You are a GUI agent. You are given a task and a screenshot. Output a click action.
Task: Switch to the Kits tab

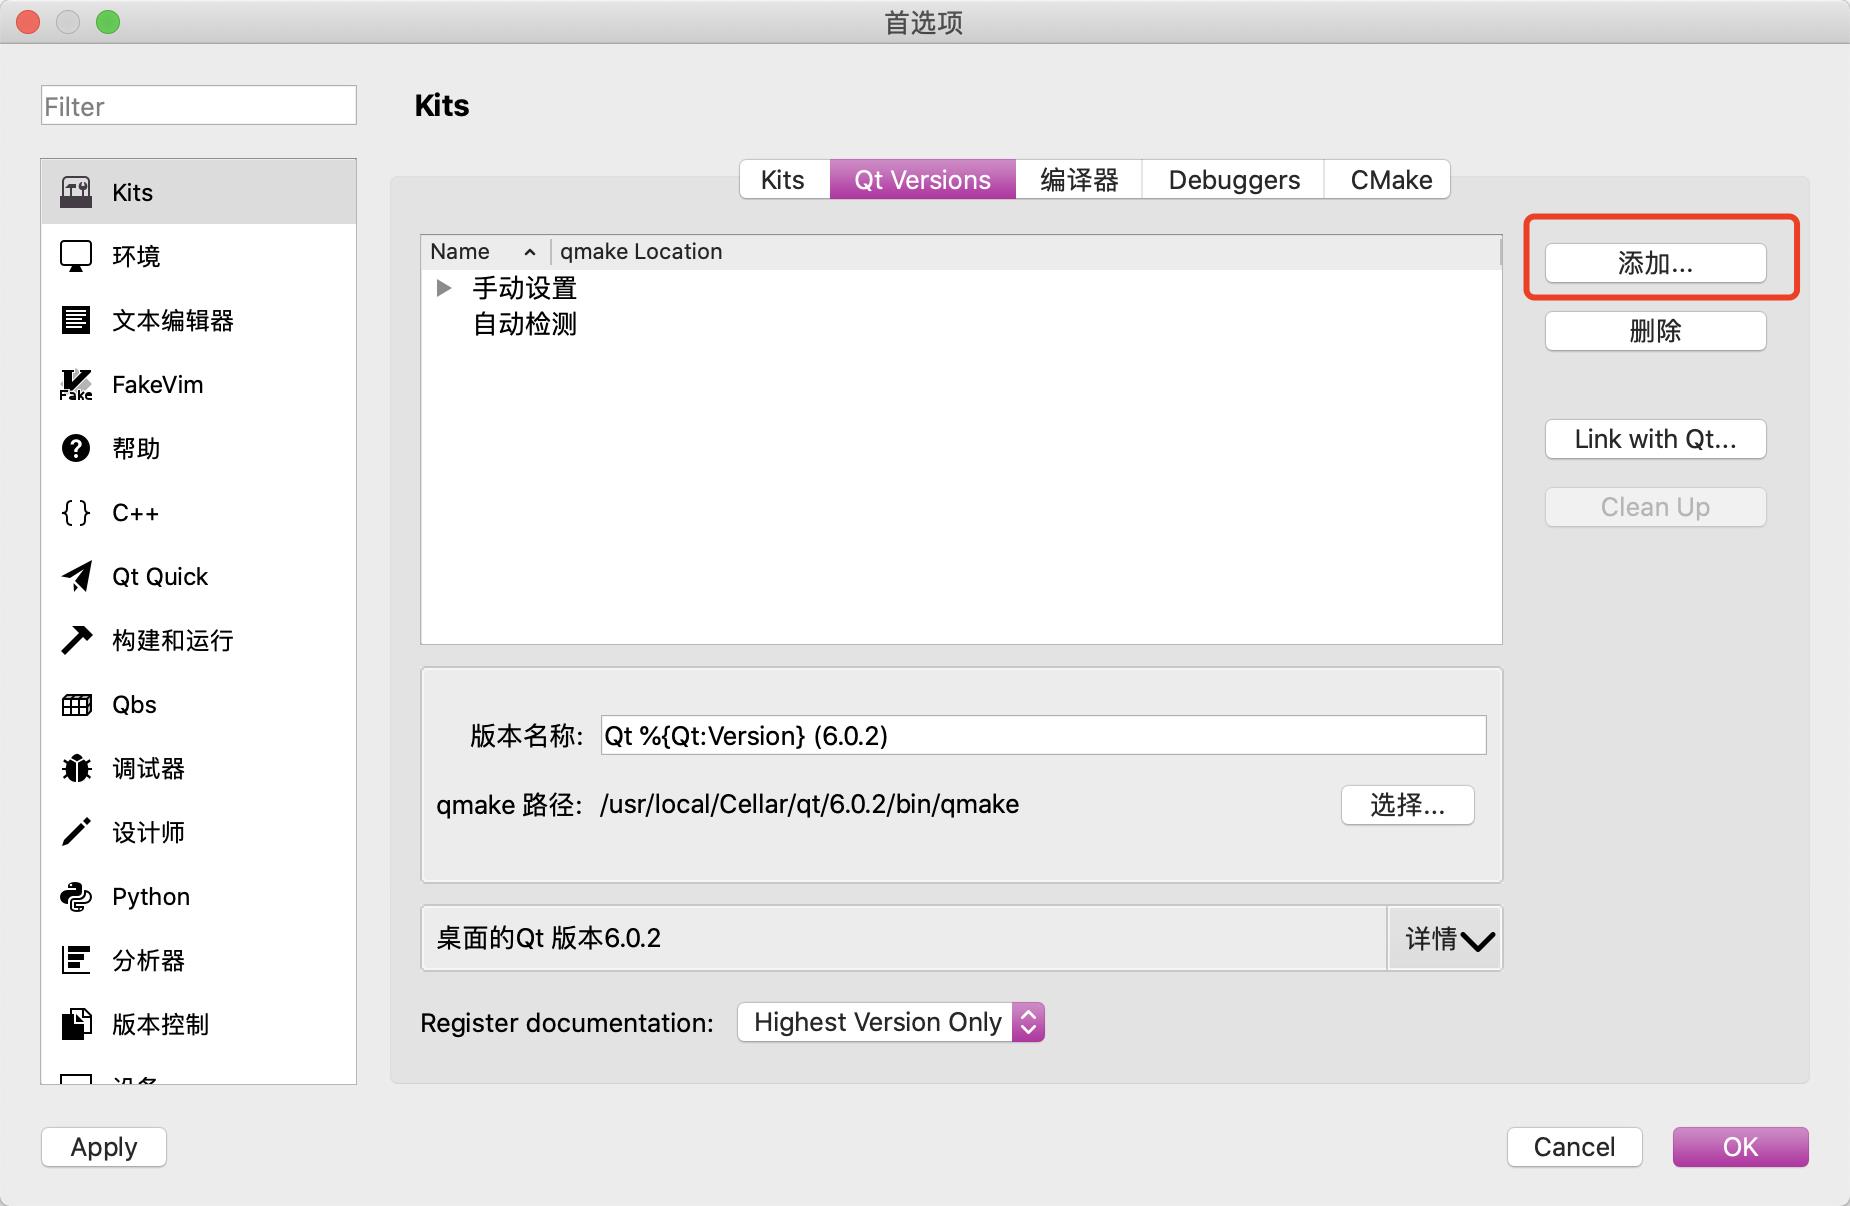click(784, 180)
